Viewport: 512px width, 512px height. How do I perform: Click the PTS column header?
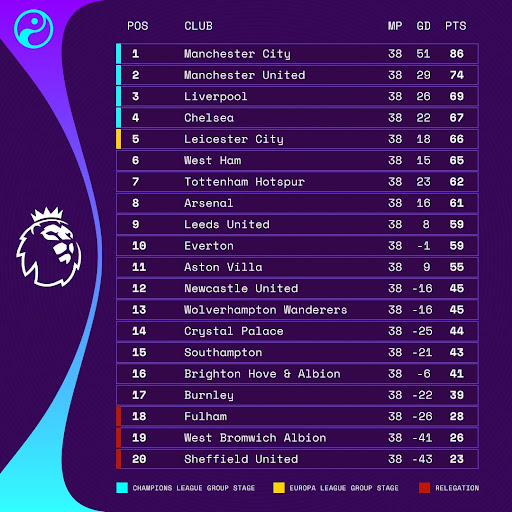coord(456,26)
